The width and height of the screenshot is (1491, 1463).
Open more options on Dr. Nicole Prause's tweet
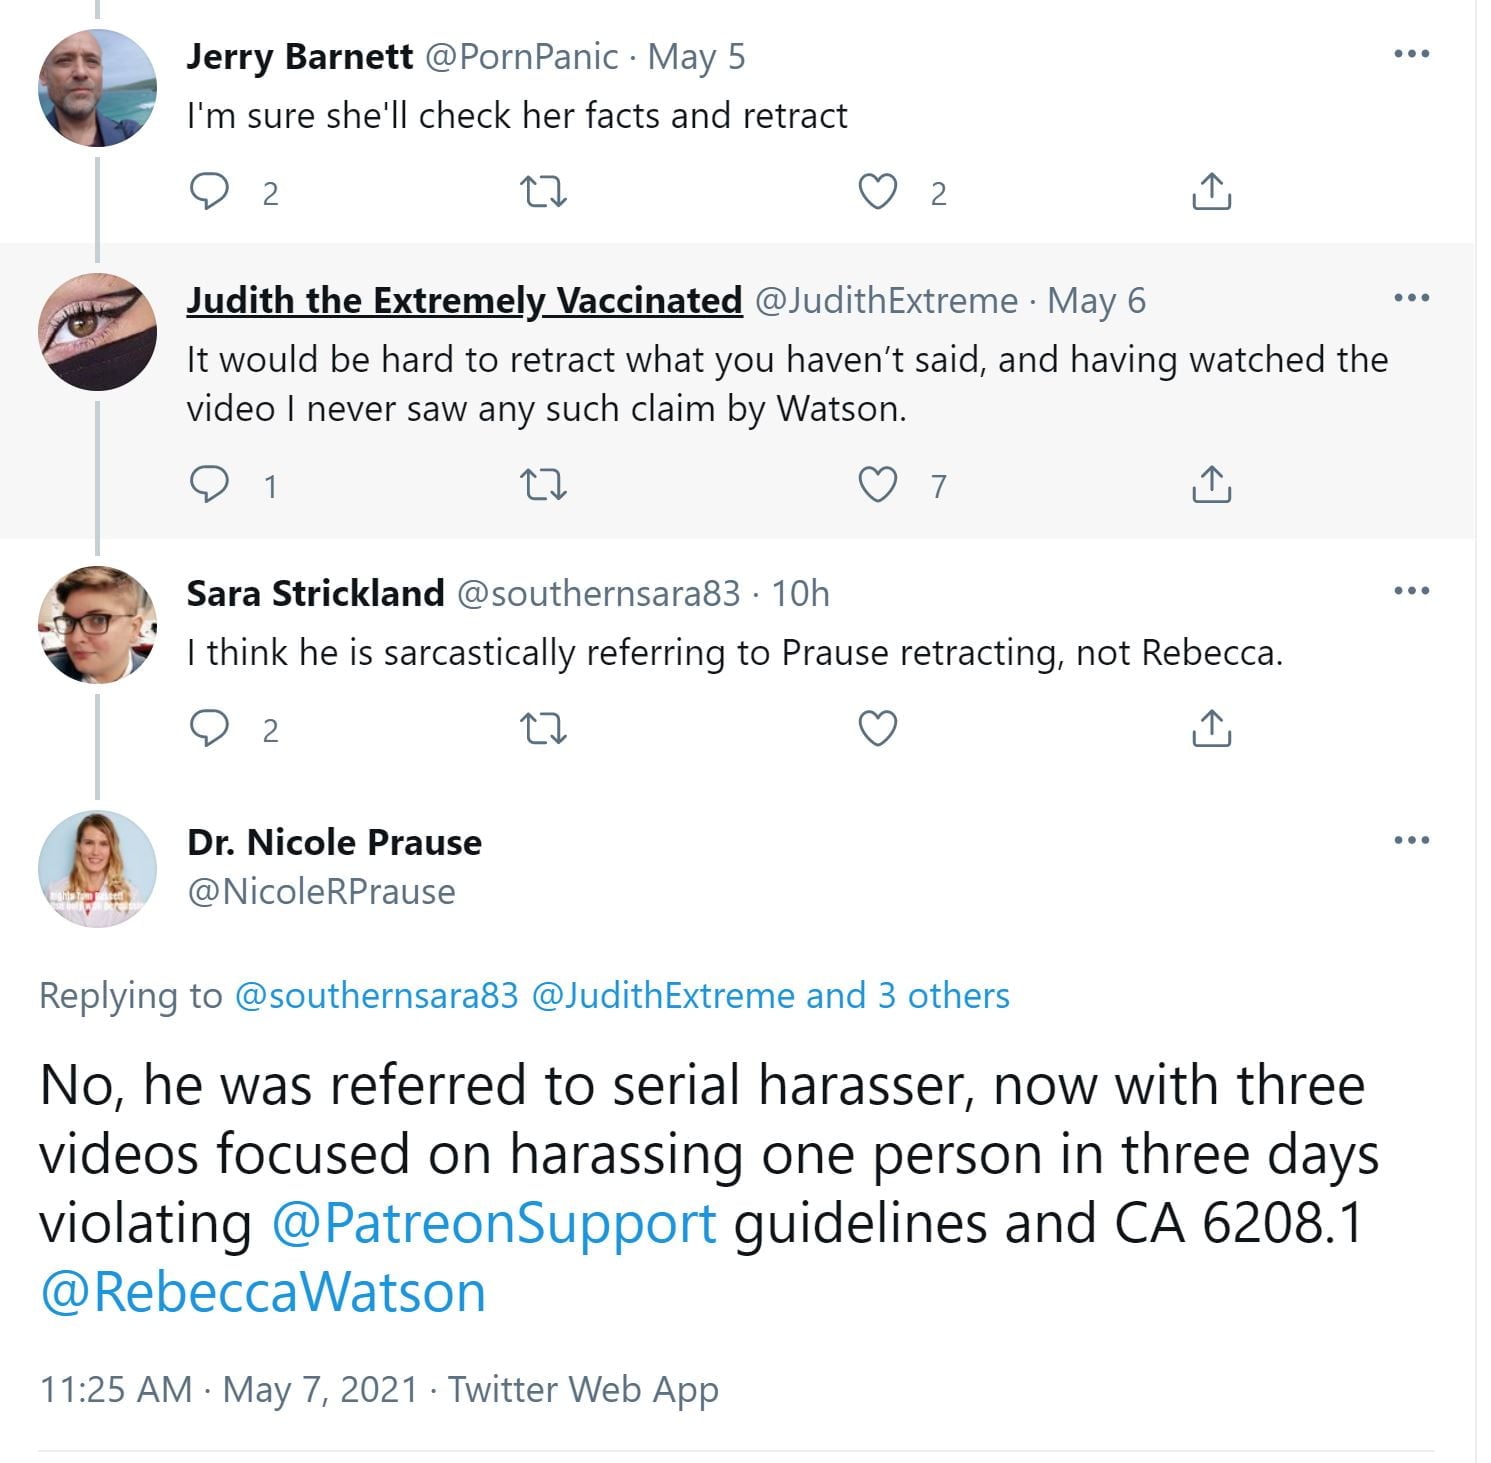coord(1411,840)
